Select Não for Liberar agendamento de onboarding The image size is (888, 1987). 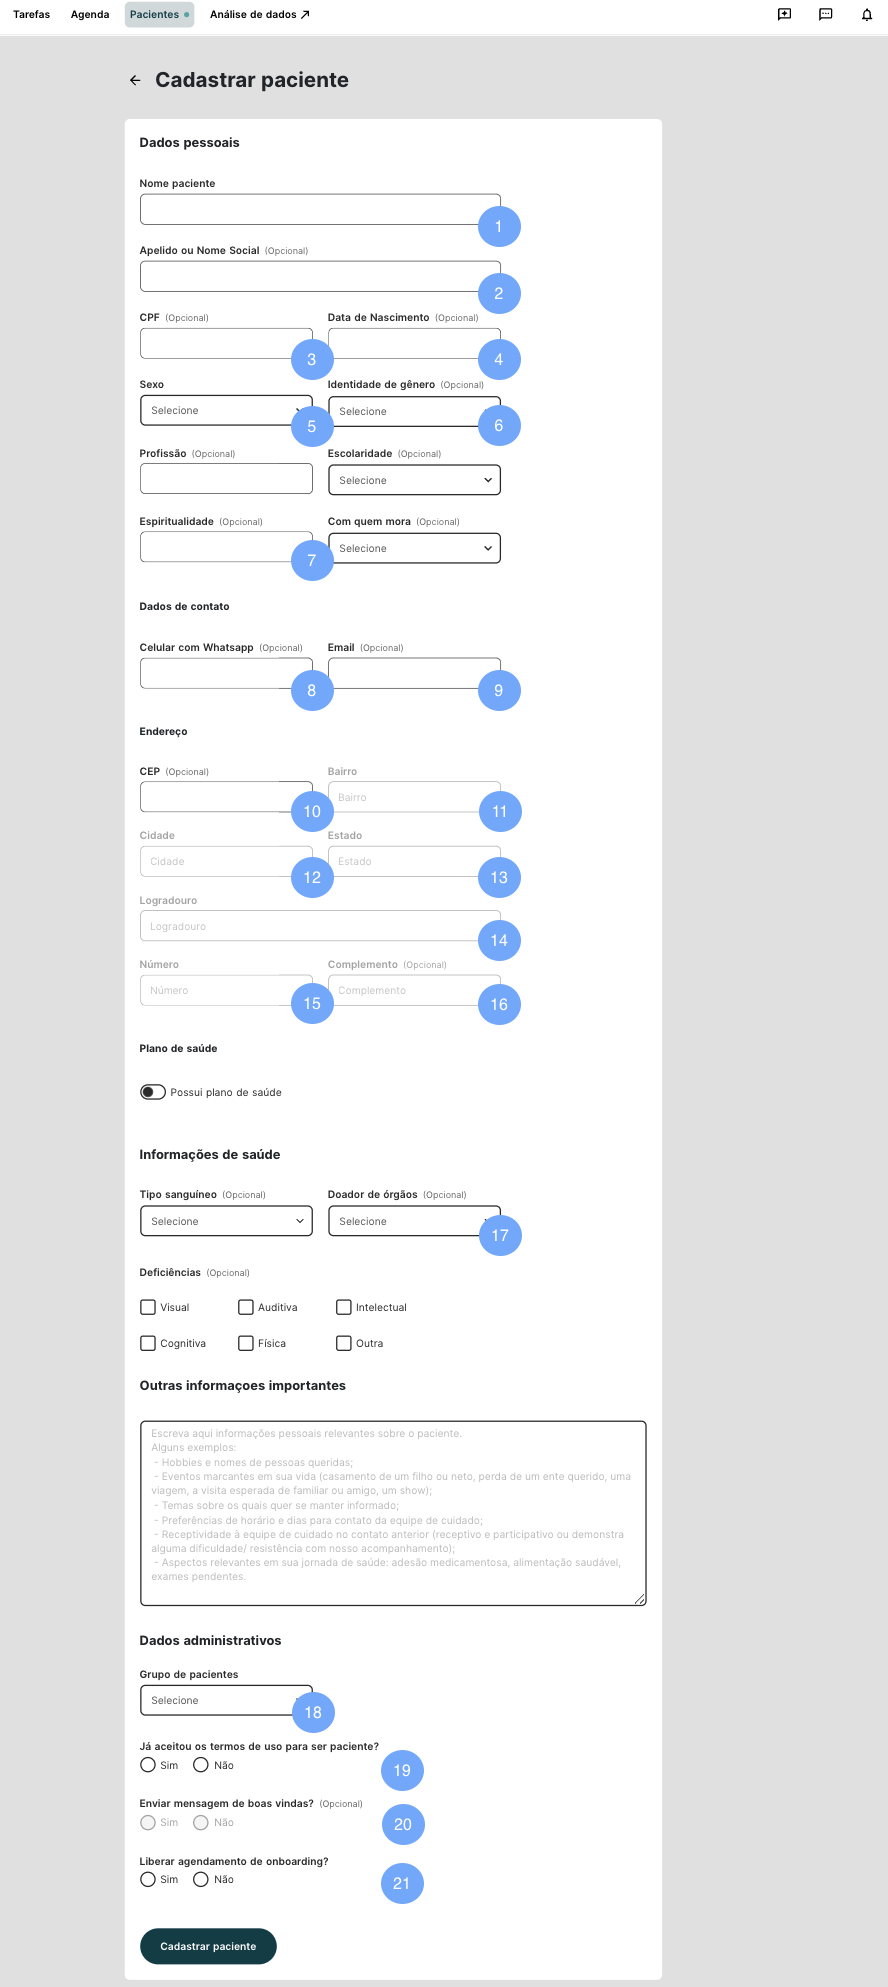coord(201,1879)
